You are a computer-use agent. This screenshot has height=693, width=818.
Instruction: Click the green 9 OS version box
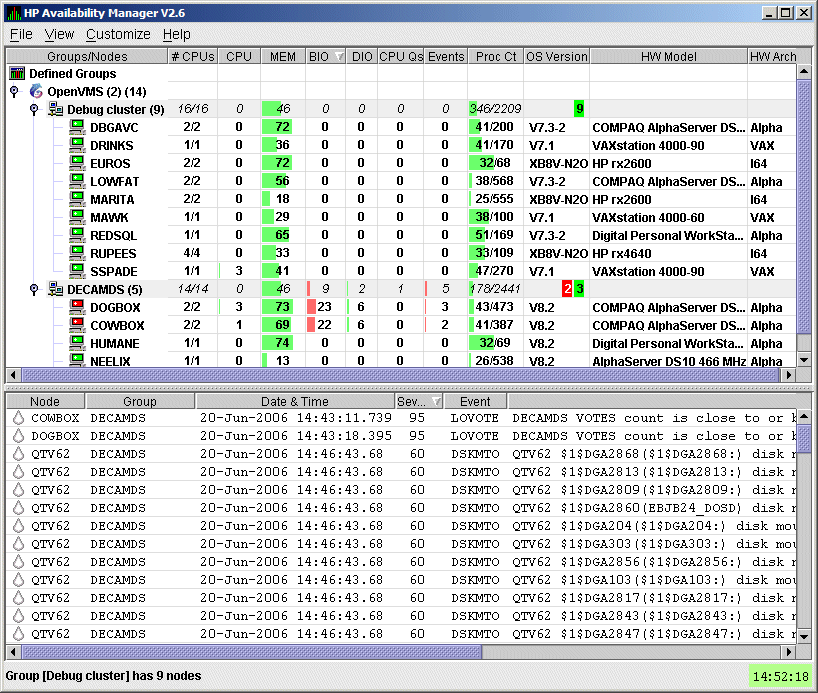click(579, 109)
